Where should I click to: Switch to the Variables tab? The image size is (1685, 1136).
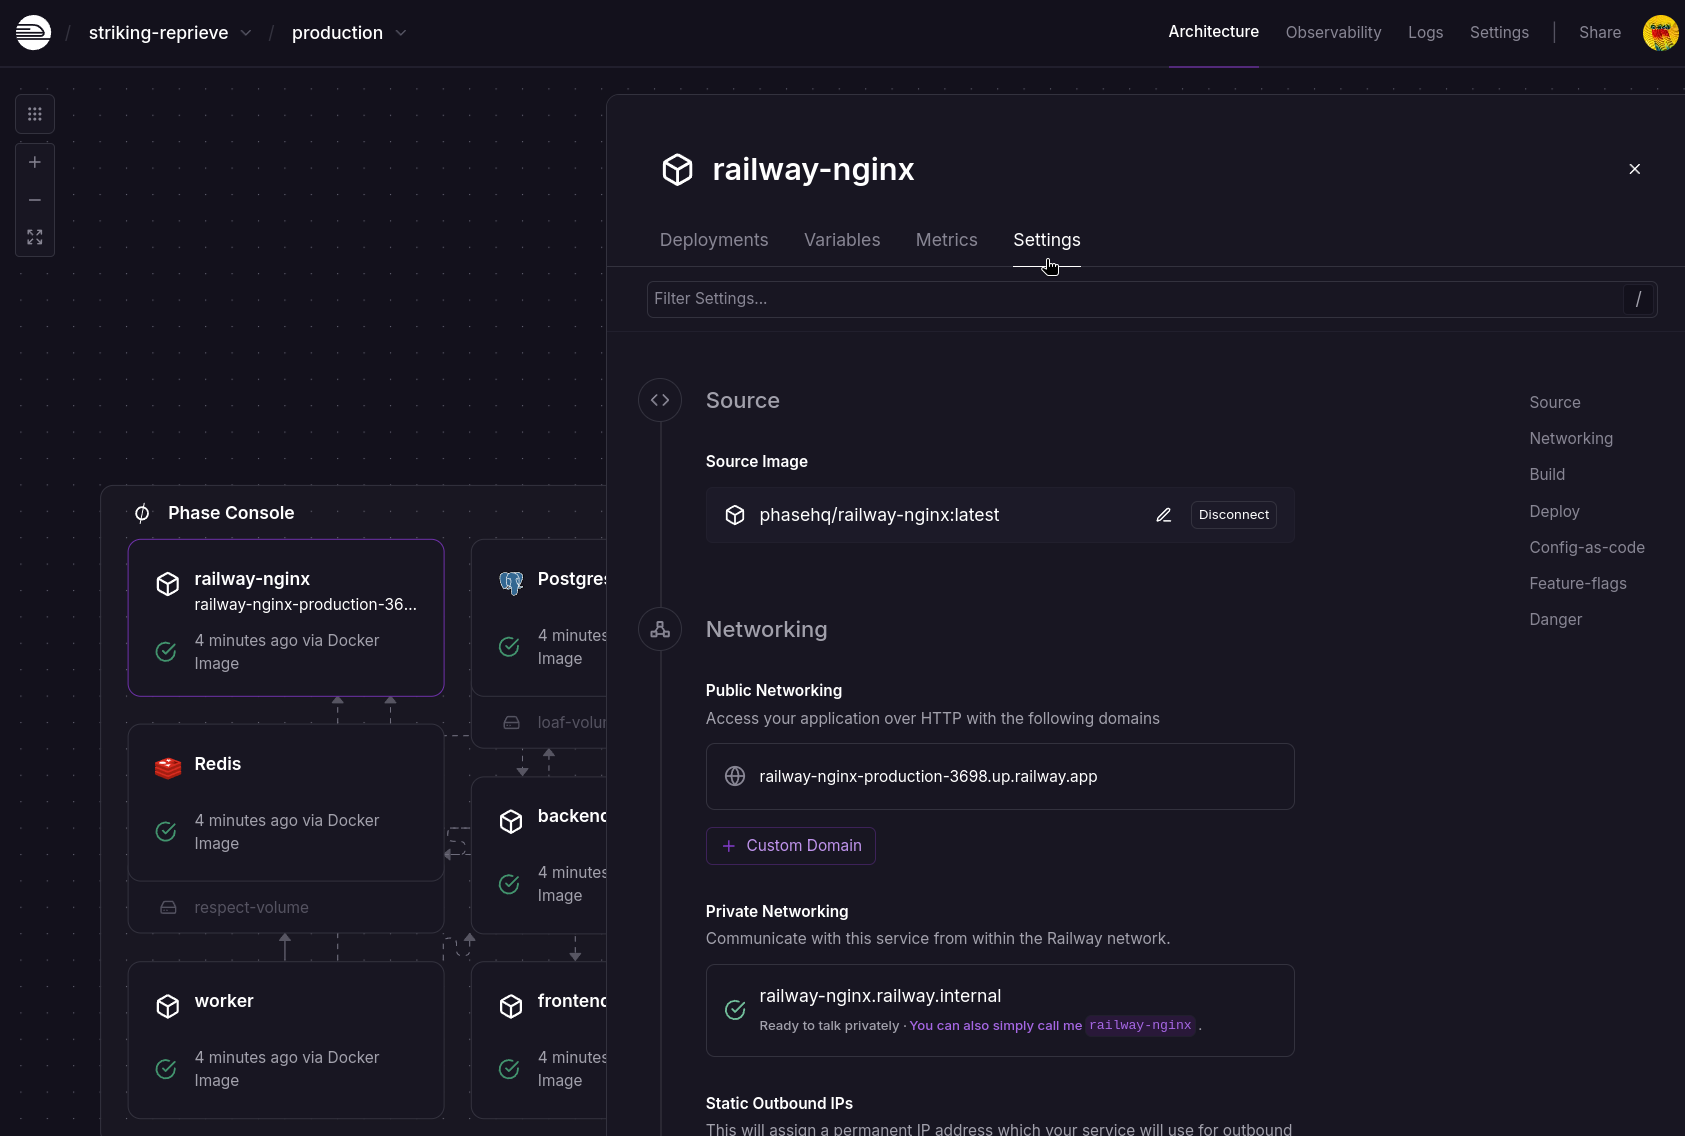[841, 240]
